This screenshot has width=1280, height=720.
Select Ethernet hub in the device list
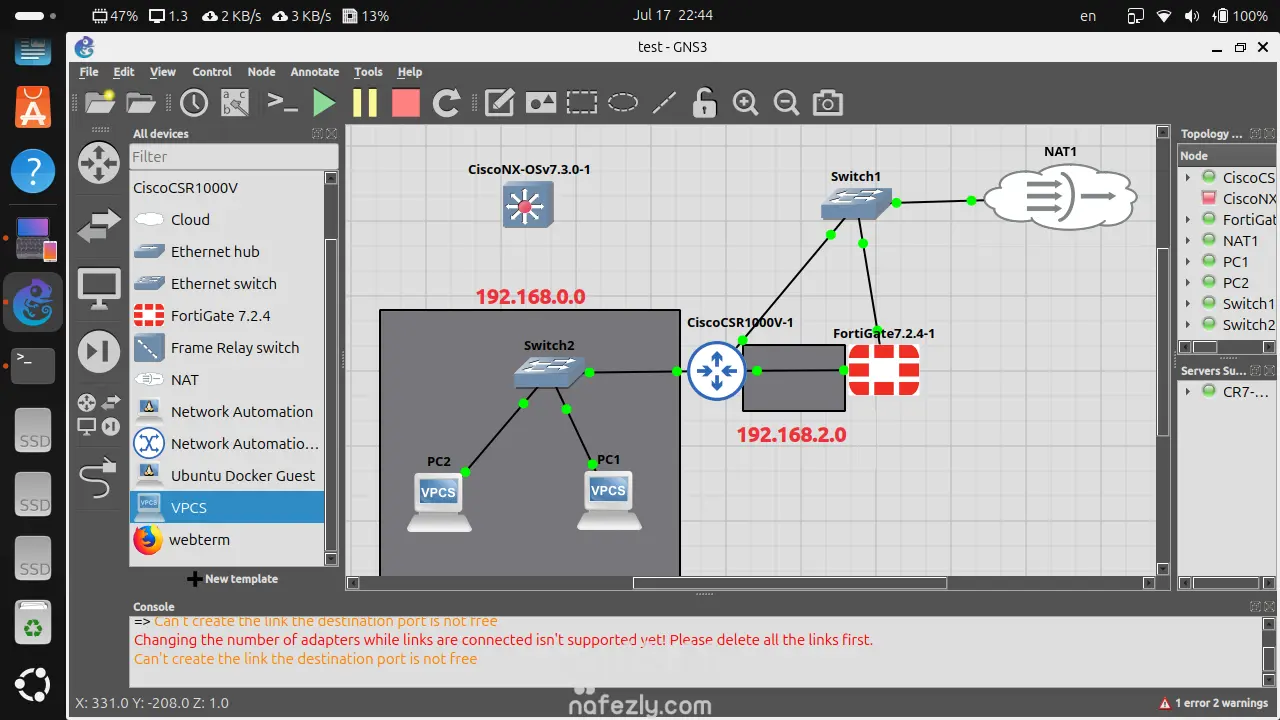[x=227, y=252]
